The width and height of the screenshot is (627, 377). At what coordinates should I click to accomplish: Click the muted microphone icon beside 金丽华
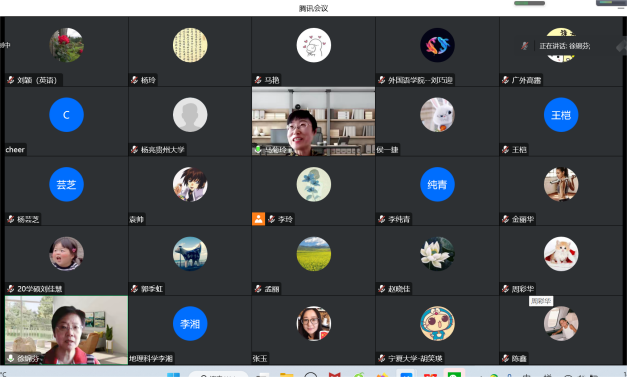tap(505, 219)
